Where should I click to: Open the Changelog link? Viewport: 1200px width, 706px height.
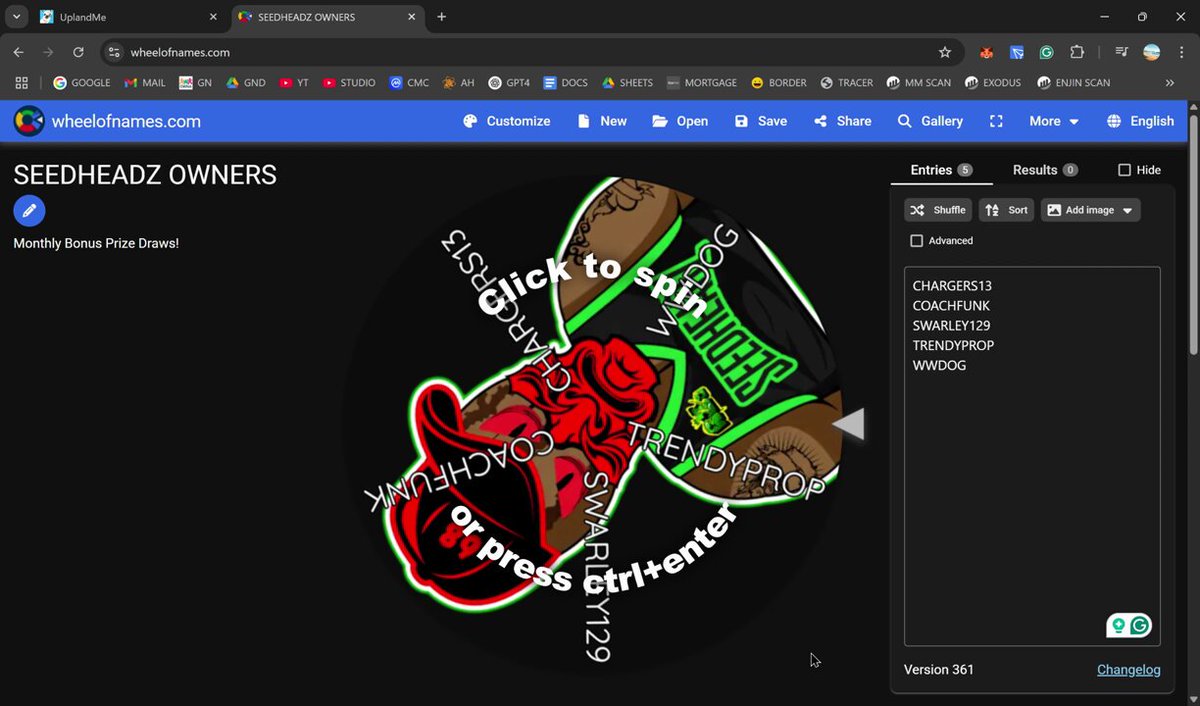click(x=1128, y=670)
